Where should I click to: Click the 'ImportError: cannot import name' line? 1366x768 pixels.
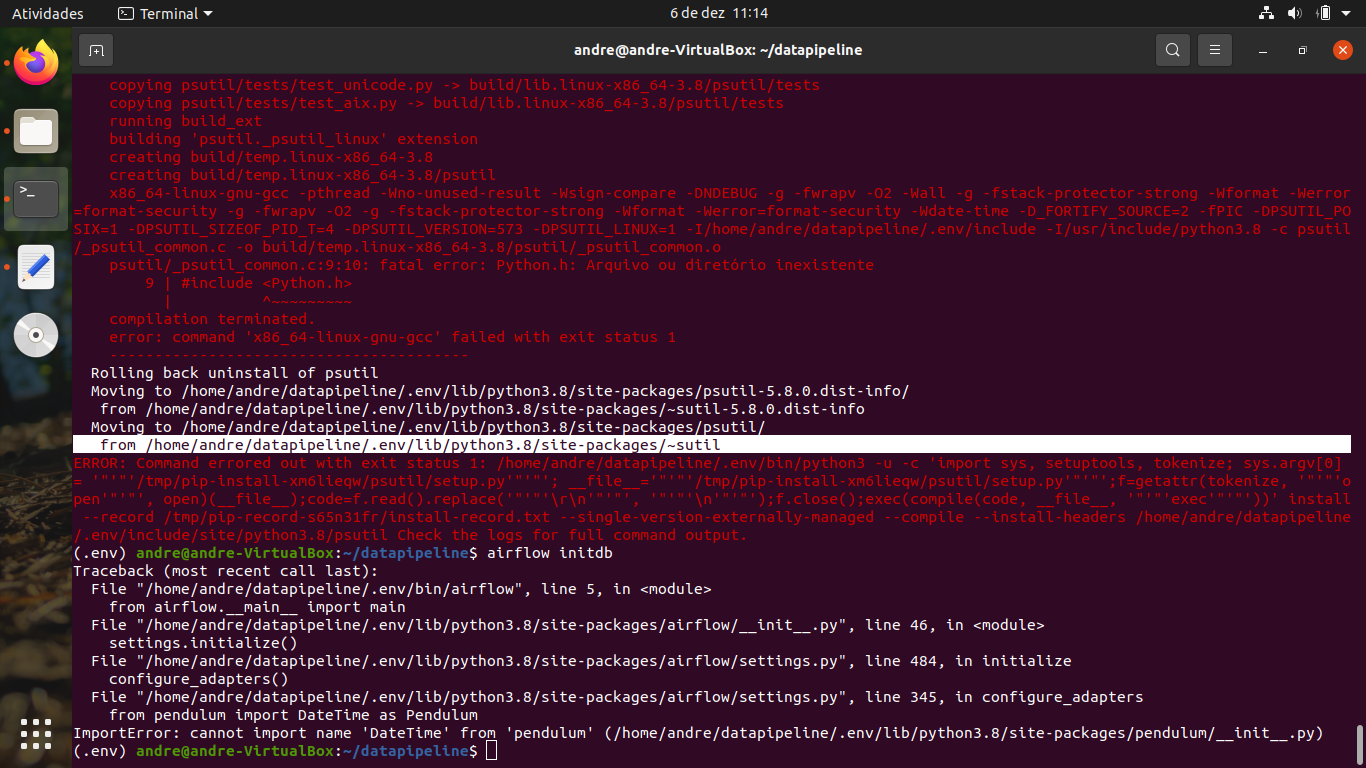click(x=698, y=733)
